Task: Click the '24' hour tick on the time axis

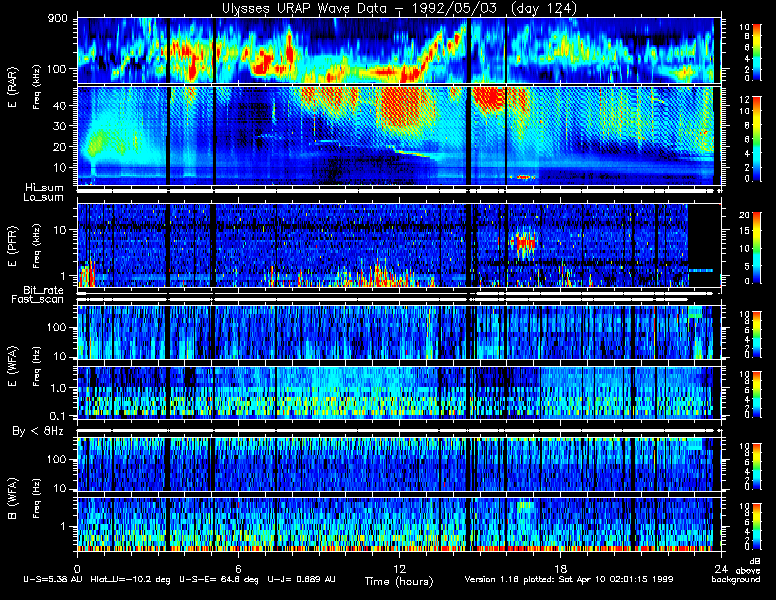Action: (x=721, y=568)
